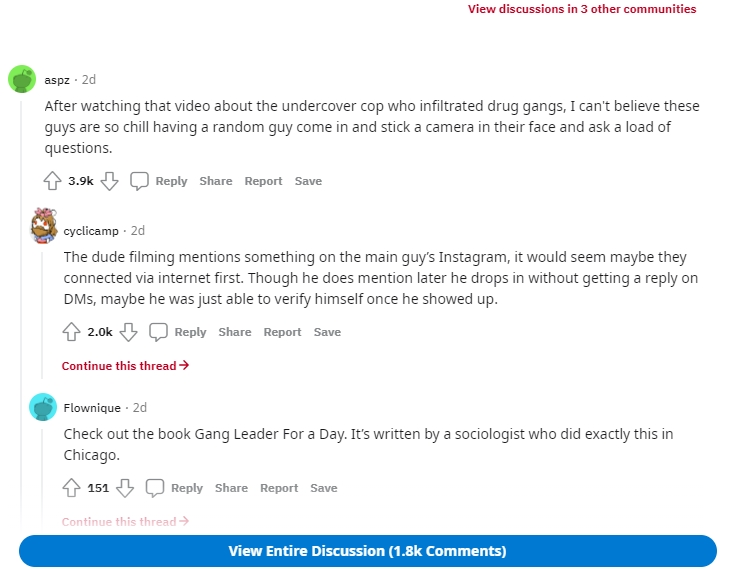
Task: Downvote Flownique's comment
Action: click(x=125, y=488)
